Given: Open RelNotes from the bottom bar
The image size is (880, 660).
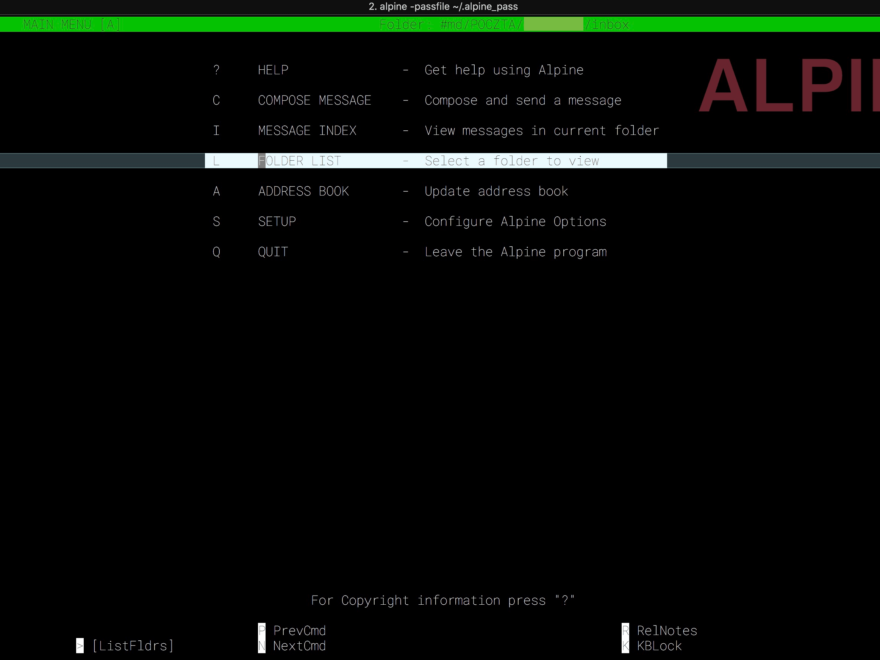Looking at the screenshot, I should click(x=667, y=631).
